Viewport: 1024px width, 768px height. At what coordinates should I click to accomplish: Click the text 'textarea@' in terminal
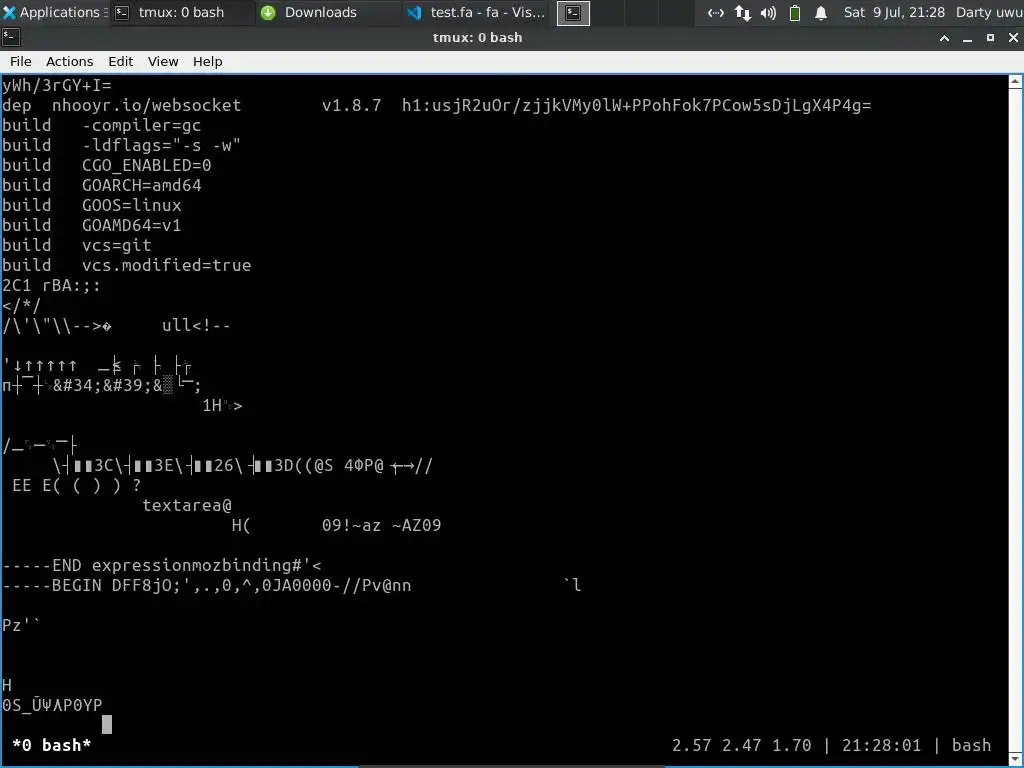(x=187, y=505)
